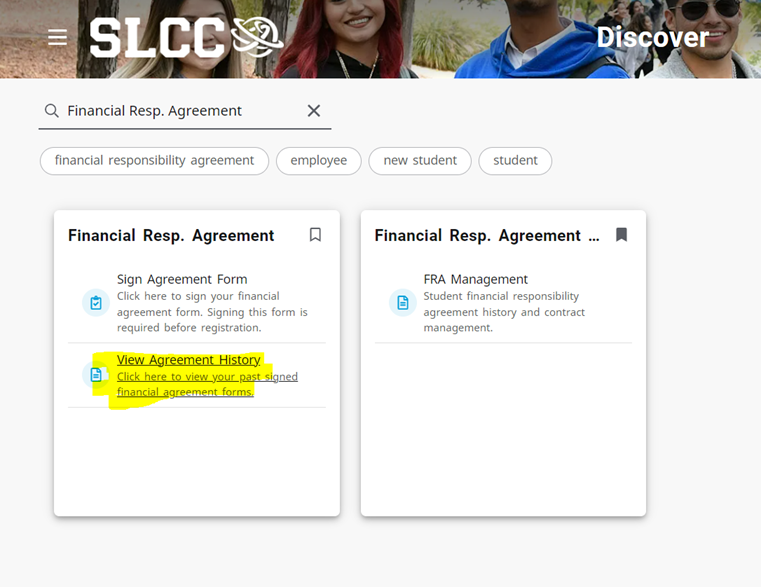Click the search field containing Financial Resp. Agreement

click(180, 111)
